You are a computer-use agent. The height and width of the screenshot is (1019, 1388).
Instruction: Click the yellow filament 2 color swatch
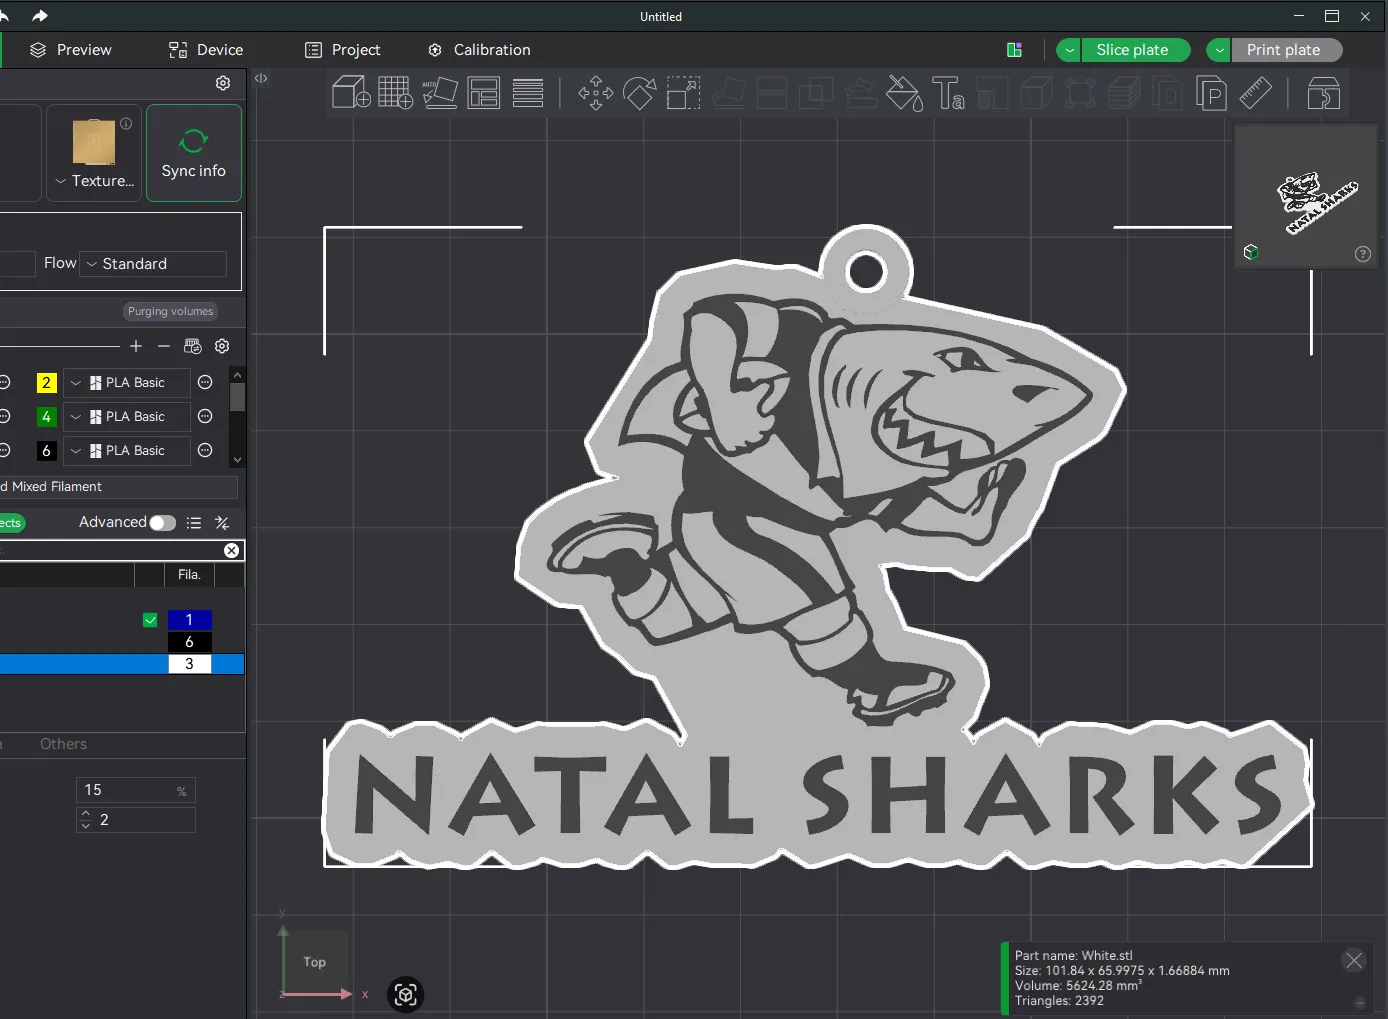46,383
